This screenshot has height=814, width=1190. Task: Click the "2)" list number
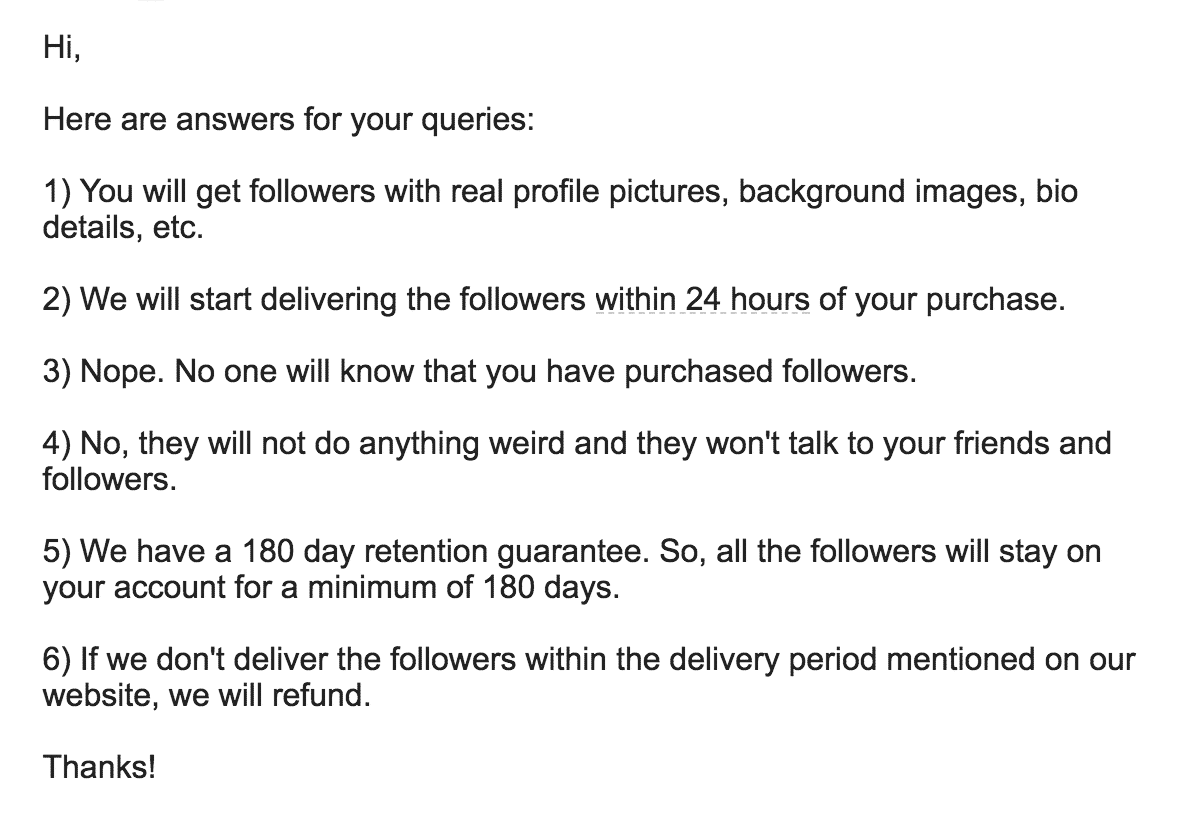tap(57, 300)
